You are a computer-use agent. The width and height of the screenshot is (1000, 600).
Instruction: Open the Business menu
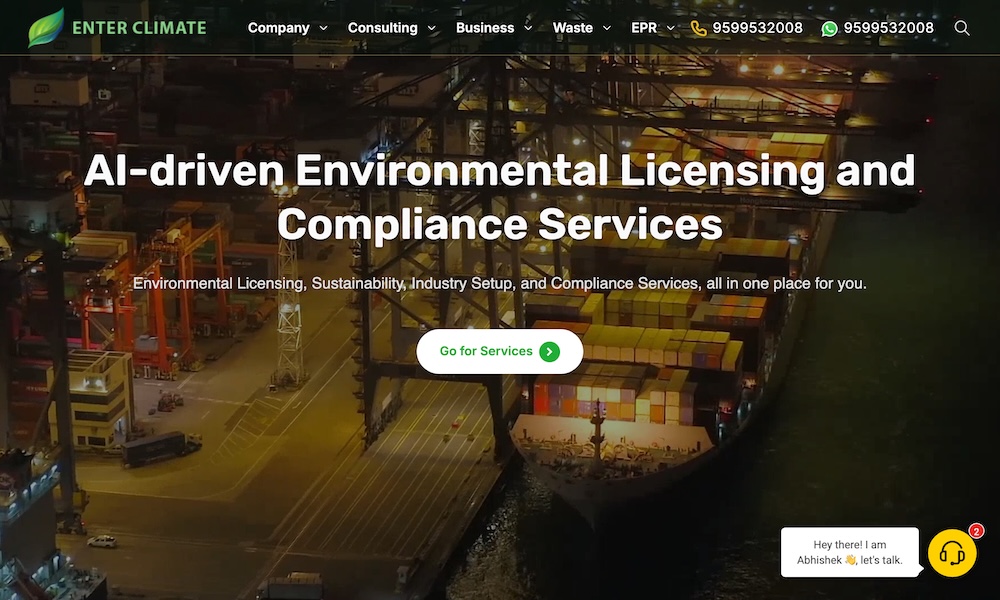tap(484, 28)
